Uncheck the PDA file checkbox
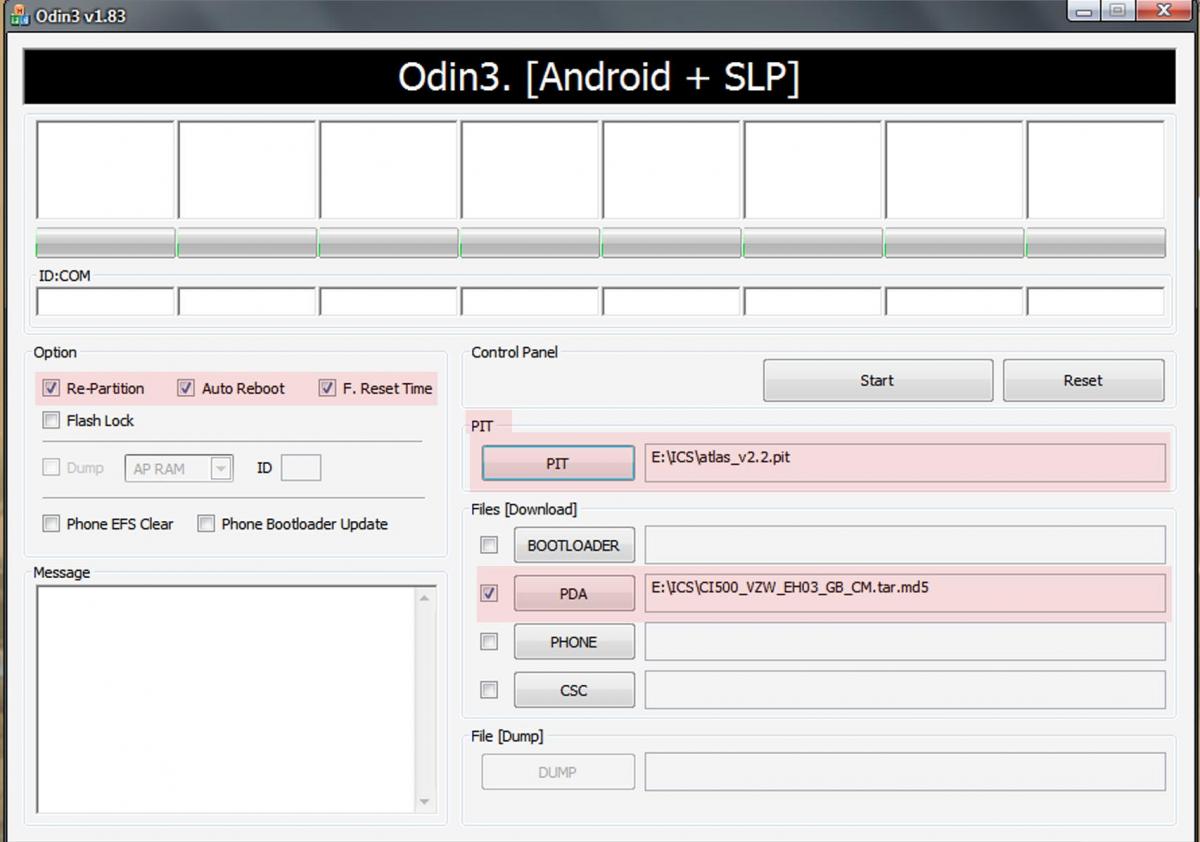This screenshot has width=1200, height=842. tap(489, 593)
